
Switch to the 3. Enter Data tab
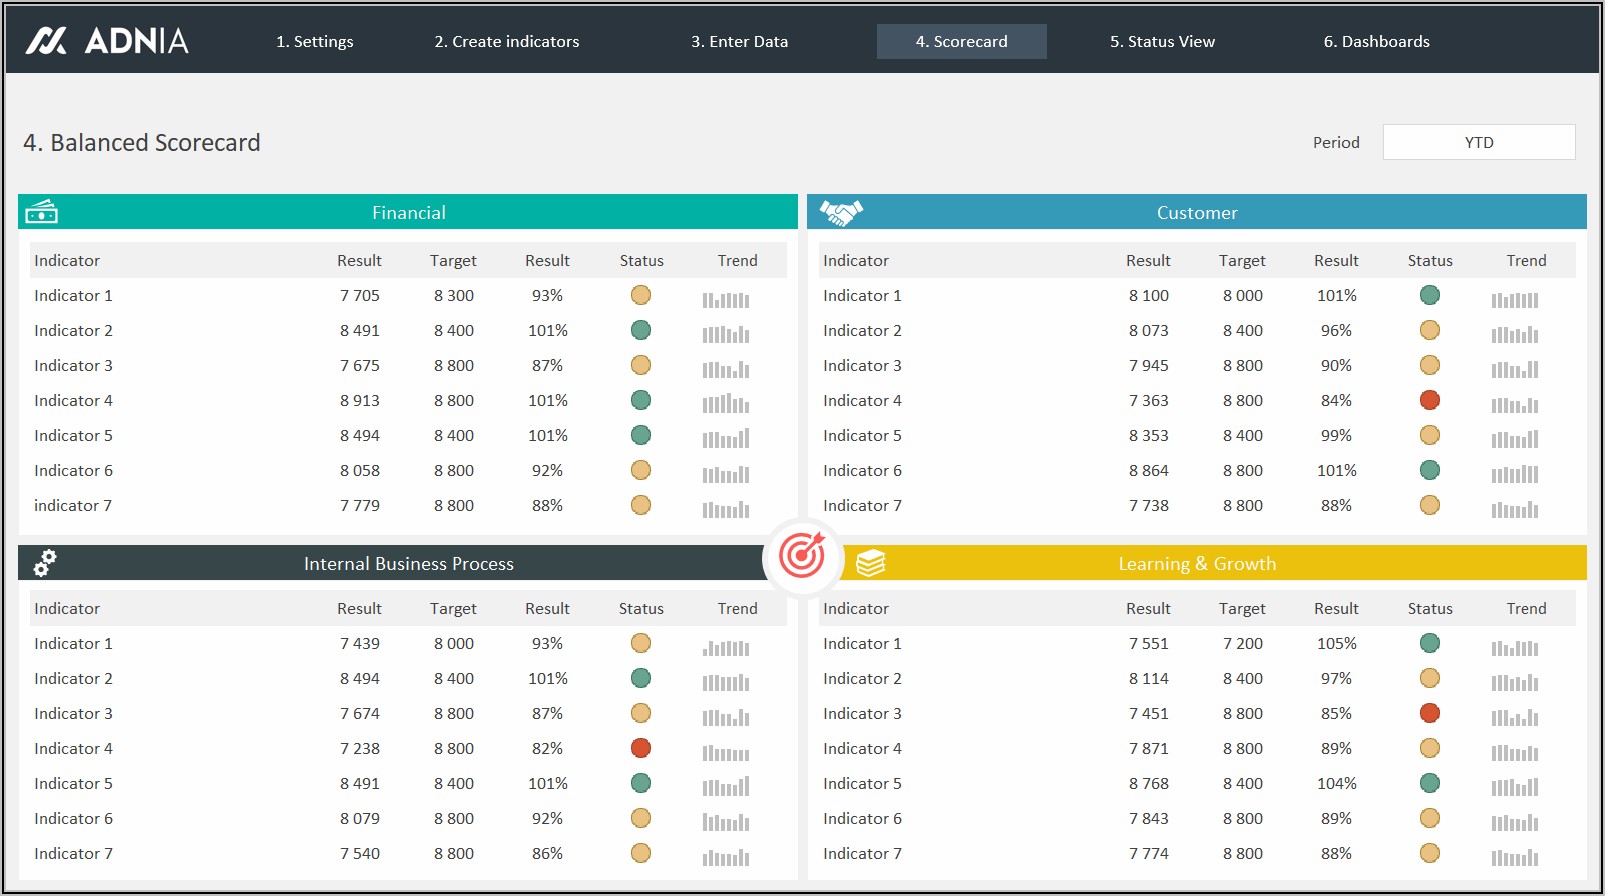(x=740, y=42)
